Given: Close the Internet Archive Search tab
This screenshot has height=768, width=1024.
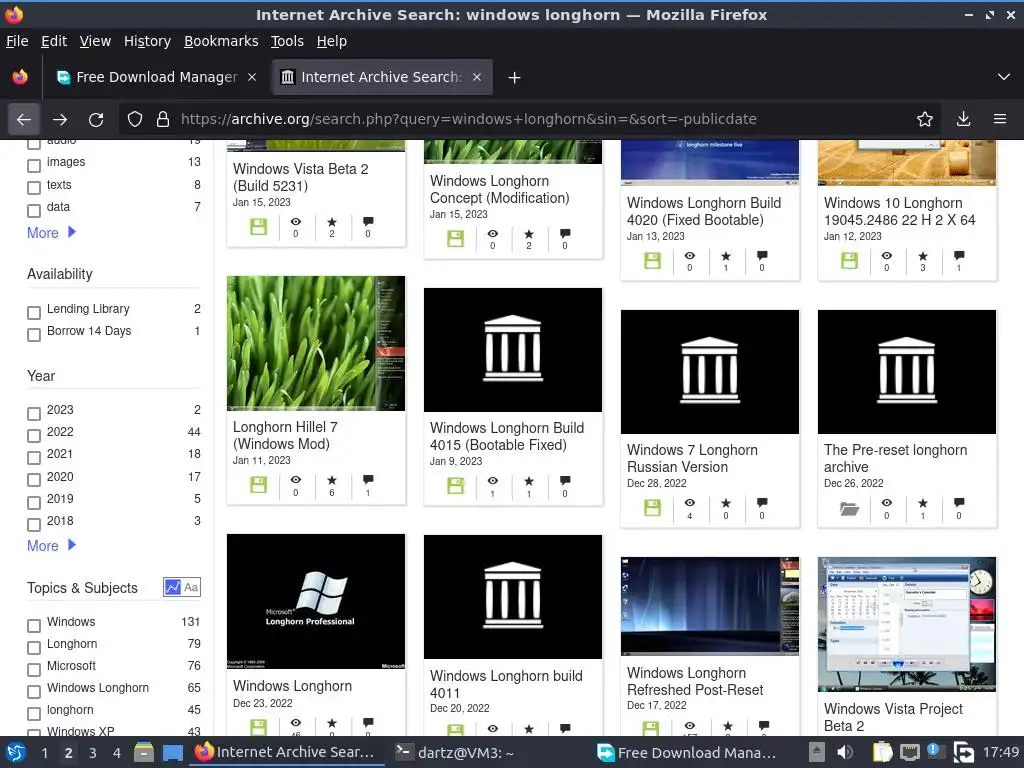Looking at the screenshot, I should pos(477,77).
